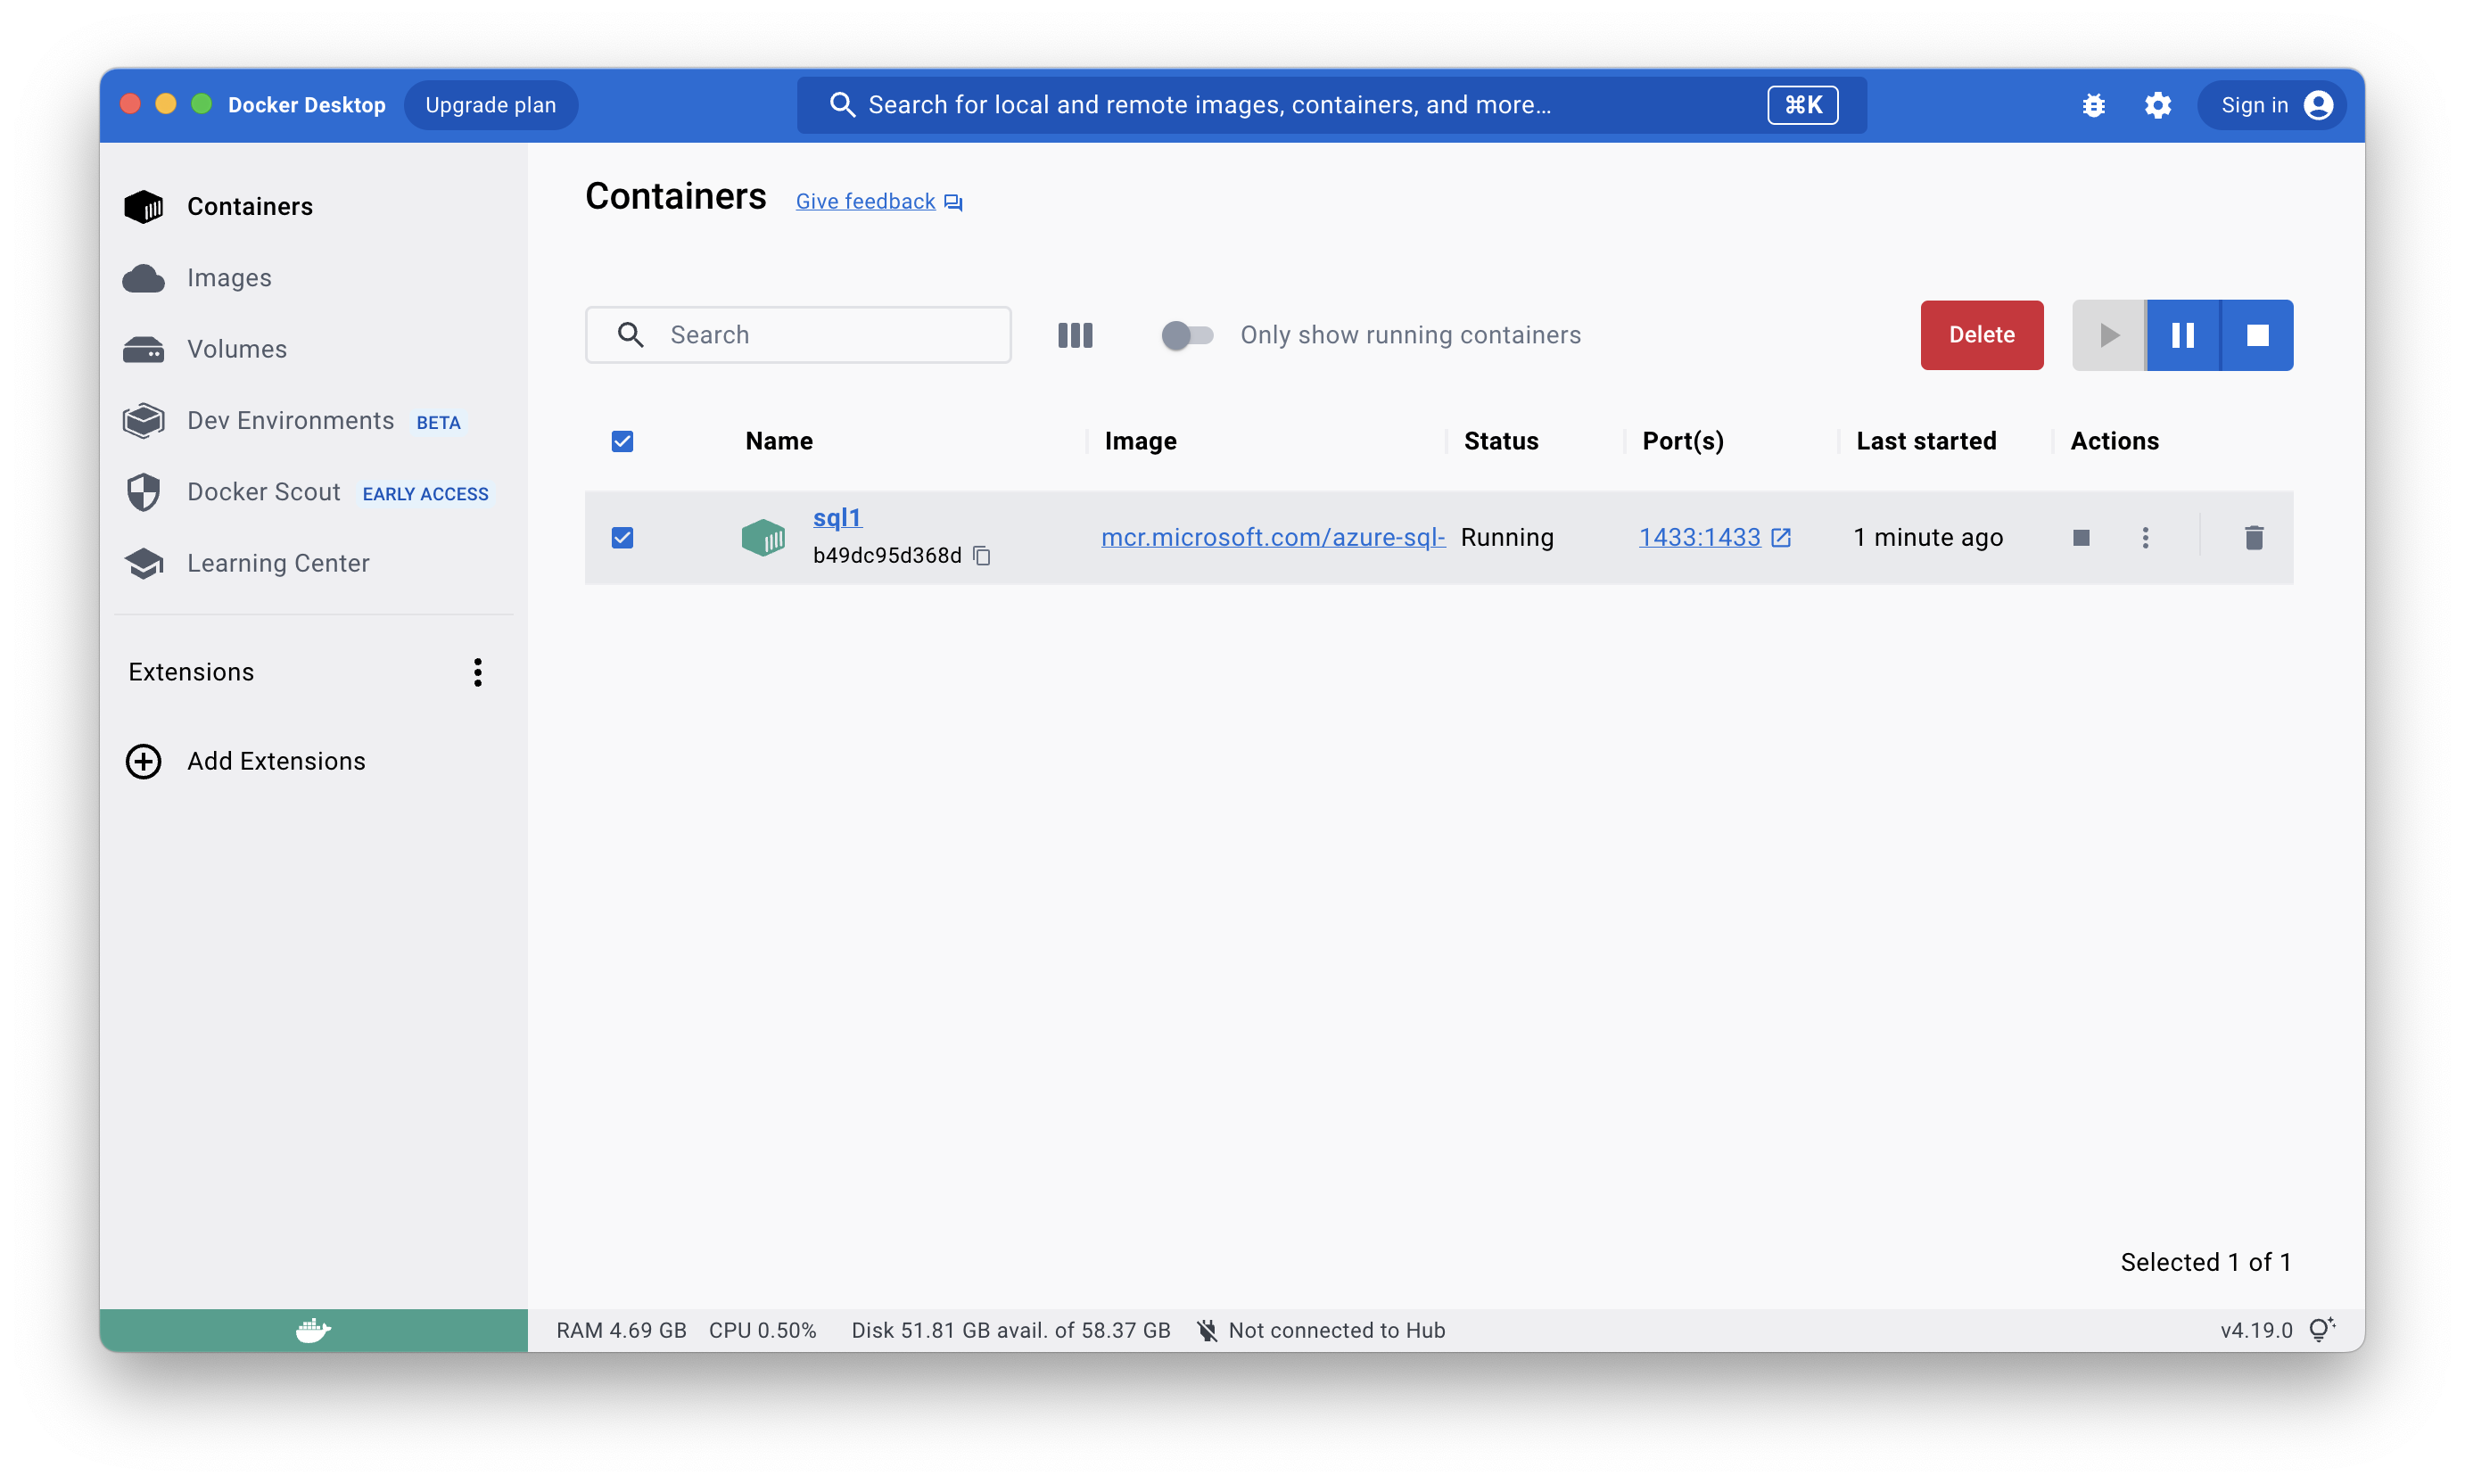
Task: Open settings via the gear icon
Action: [2157, 105]
